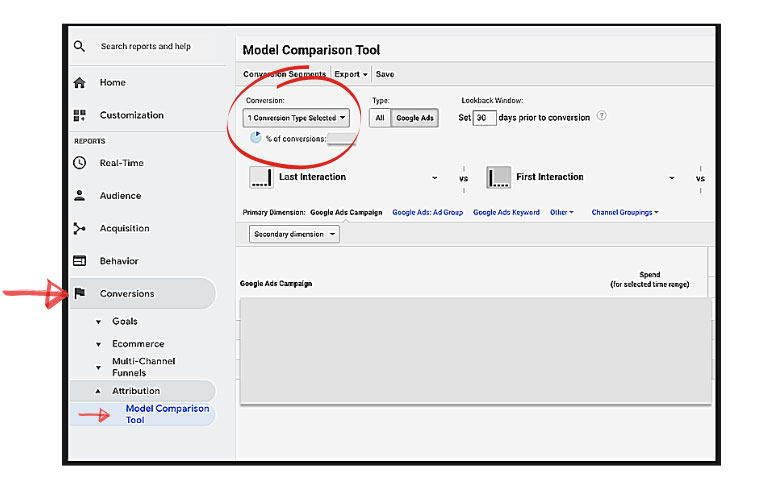
Task: Select Model Comparison Tool in sidebar
Action: [x=166, y=414]
